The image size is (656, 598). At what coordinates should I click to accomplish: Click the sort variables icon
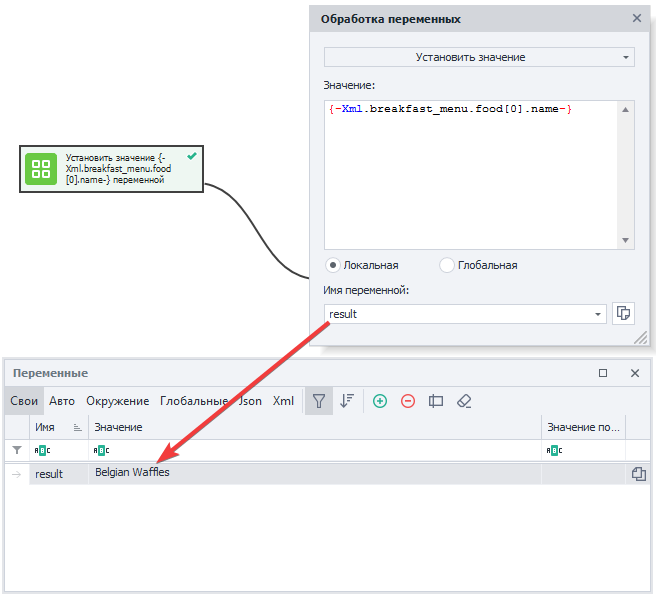pos(347,401)
